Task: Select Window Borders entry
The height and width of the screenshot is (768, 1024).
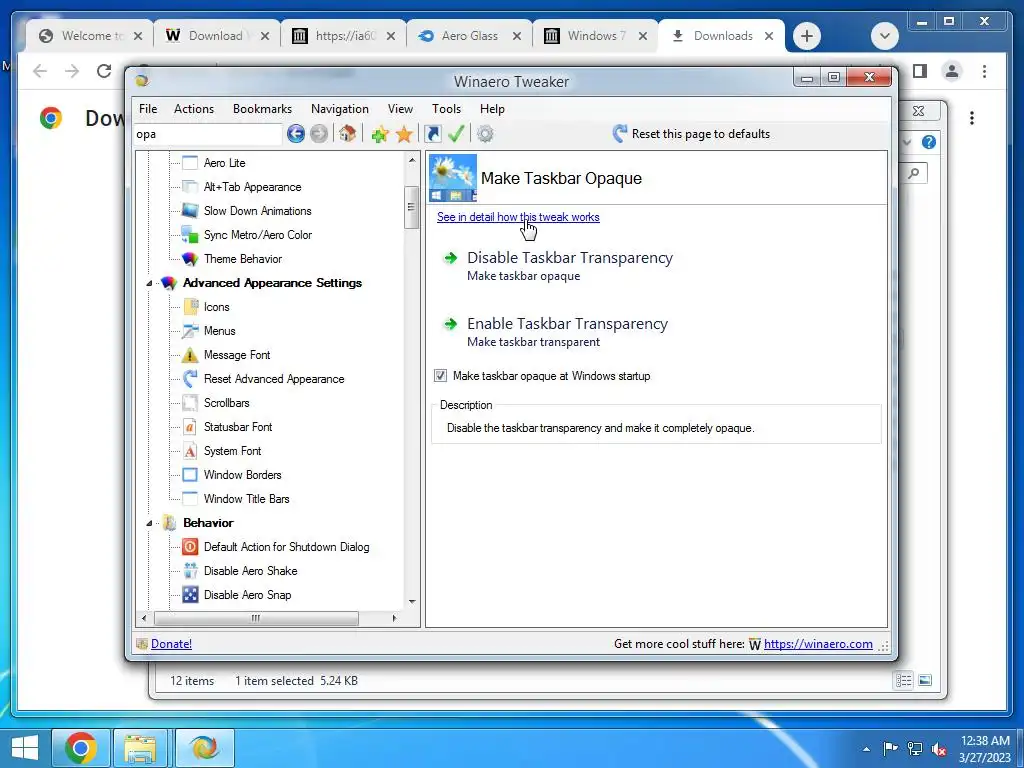Action: tap(242, 475)
